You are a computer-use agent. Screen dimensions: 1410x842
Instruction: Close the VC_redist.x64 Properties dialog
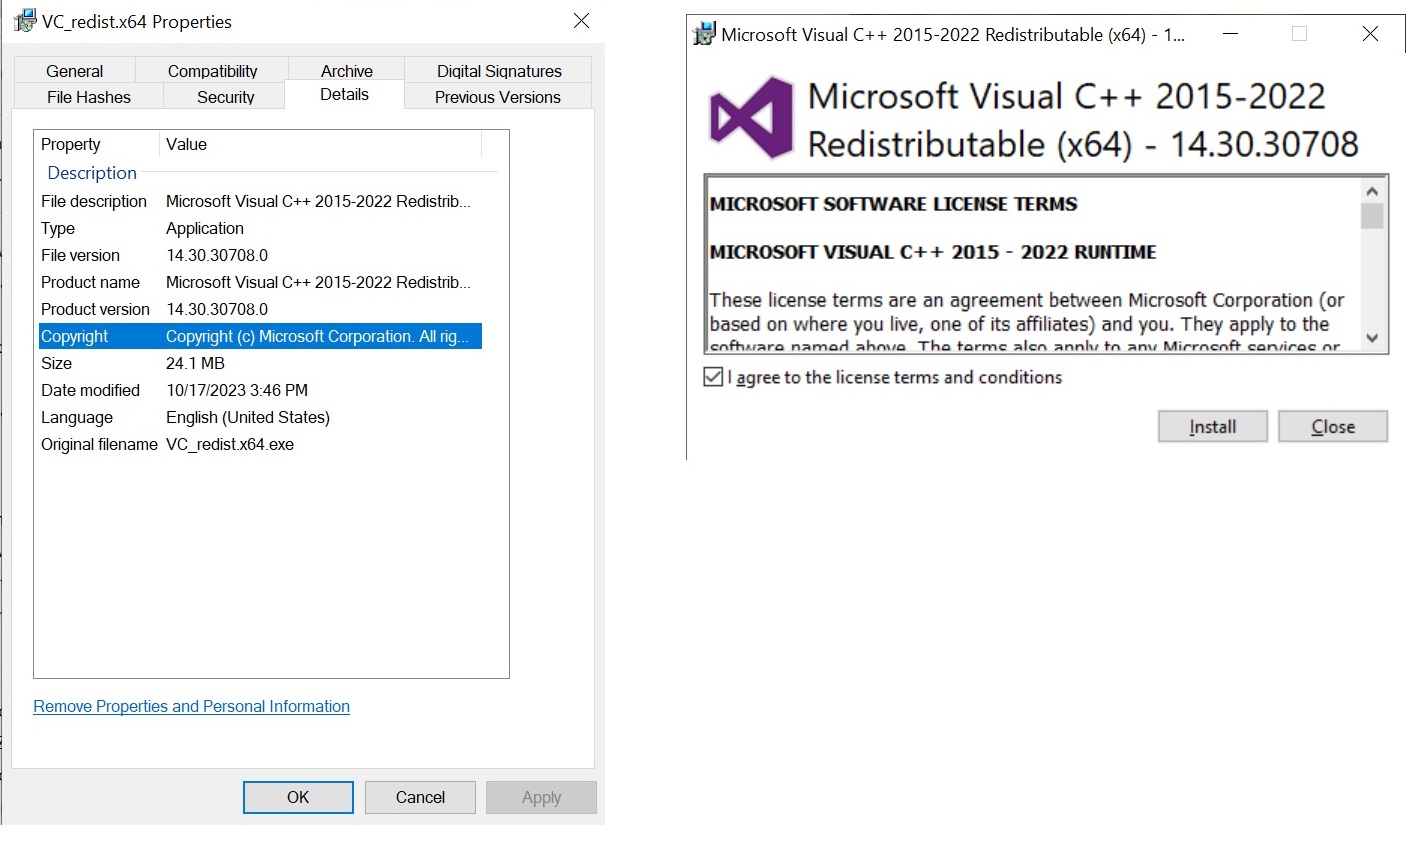point(581,21)
